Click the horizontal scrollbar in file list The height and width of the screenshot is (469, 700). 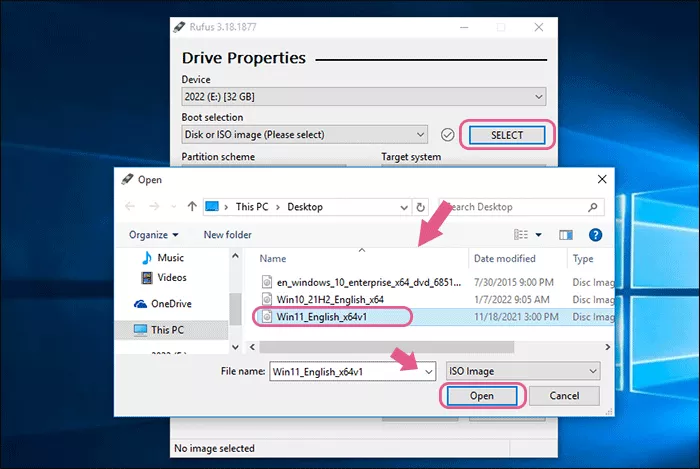pos(387,347)
